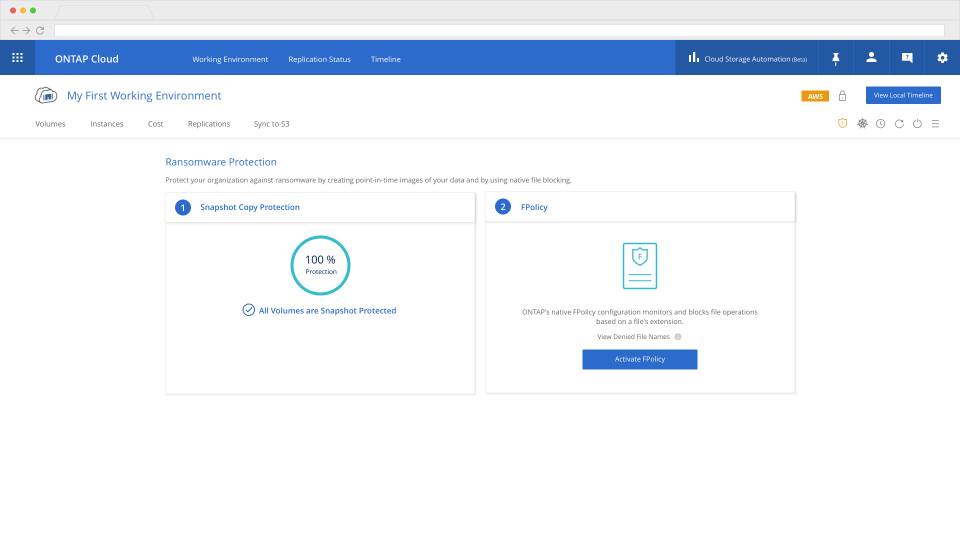Viewport: 960px width, 540px height.
Task: Click the FPolicy document shield icon
Action: (640, 266)
